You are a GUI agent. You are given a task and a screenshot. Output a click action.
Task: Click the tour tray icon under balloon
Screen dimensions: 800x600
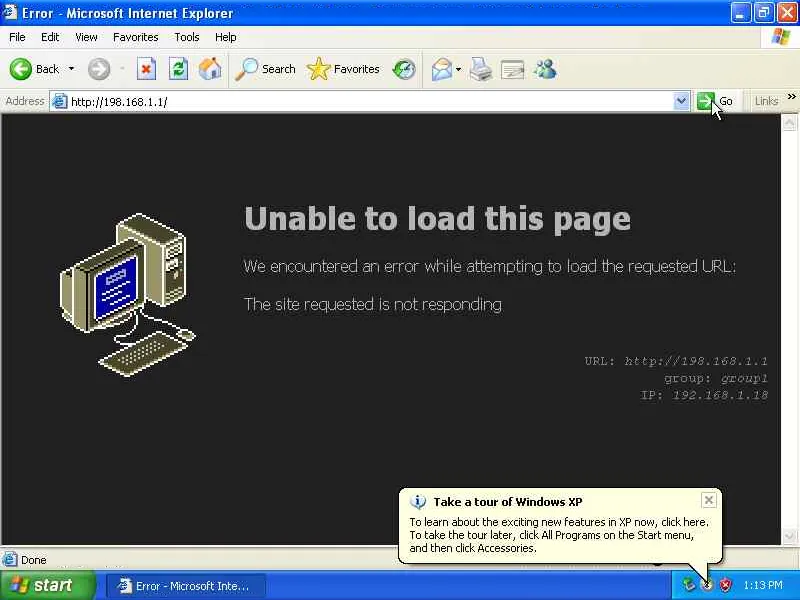[x=707, y=585]
